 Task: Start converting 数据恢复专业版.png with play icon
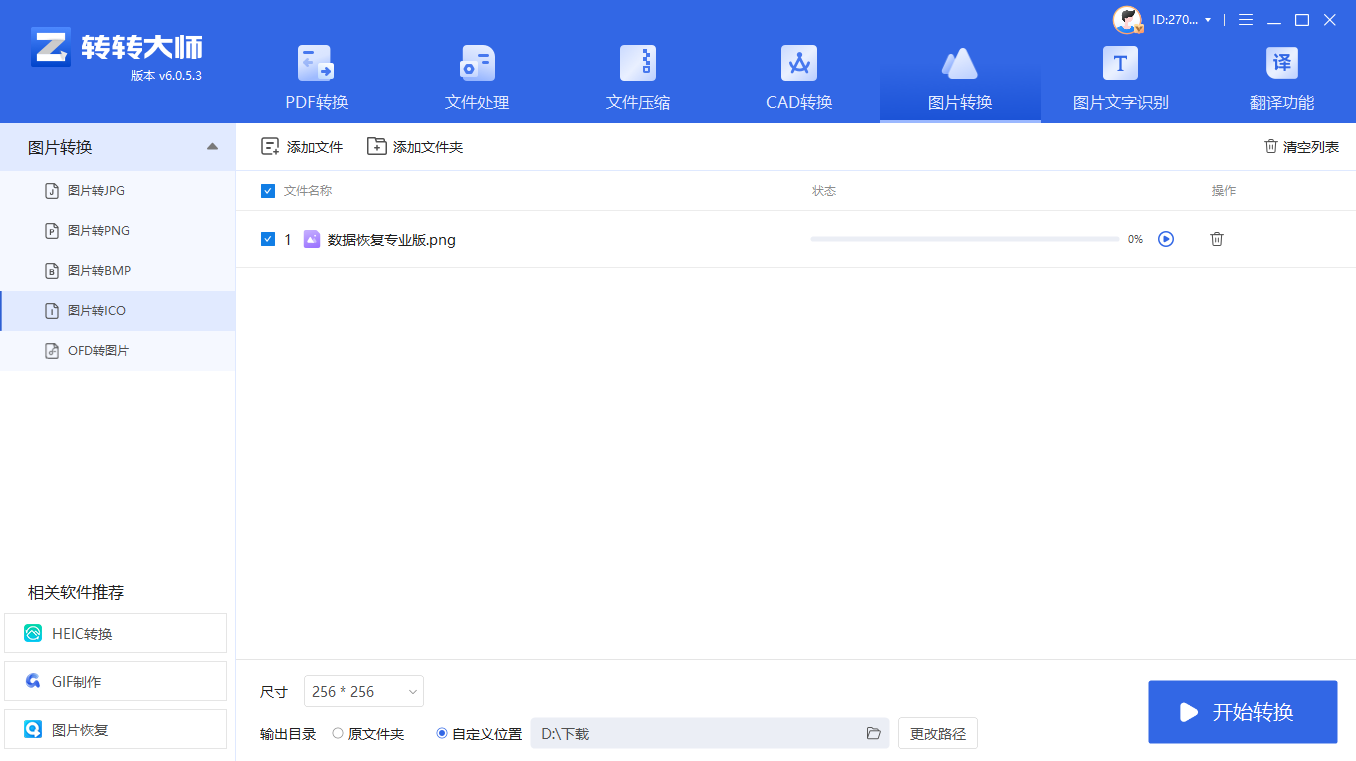point(1166,239)
